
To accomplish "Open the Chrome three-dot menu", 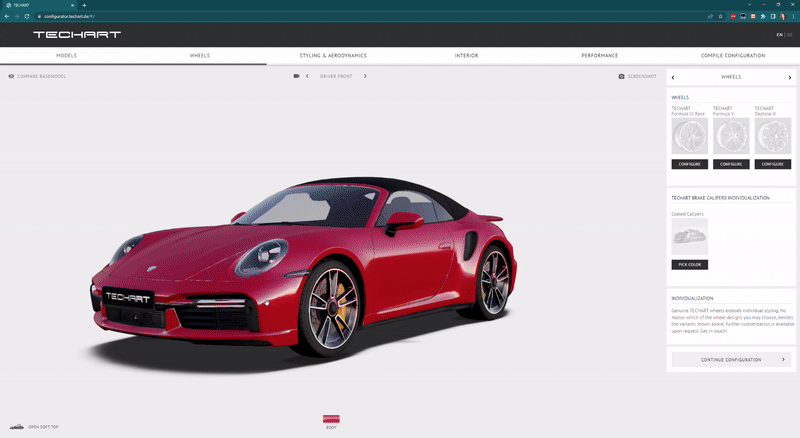I will click(792, 16).
